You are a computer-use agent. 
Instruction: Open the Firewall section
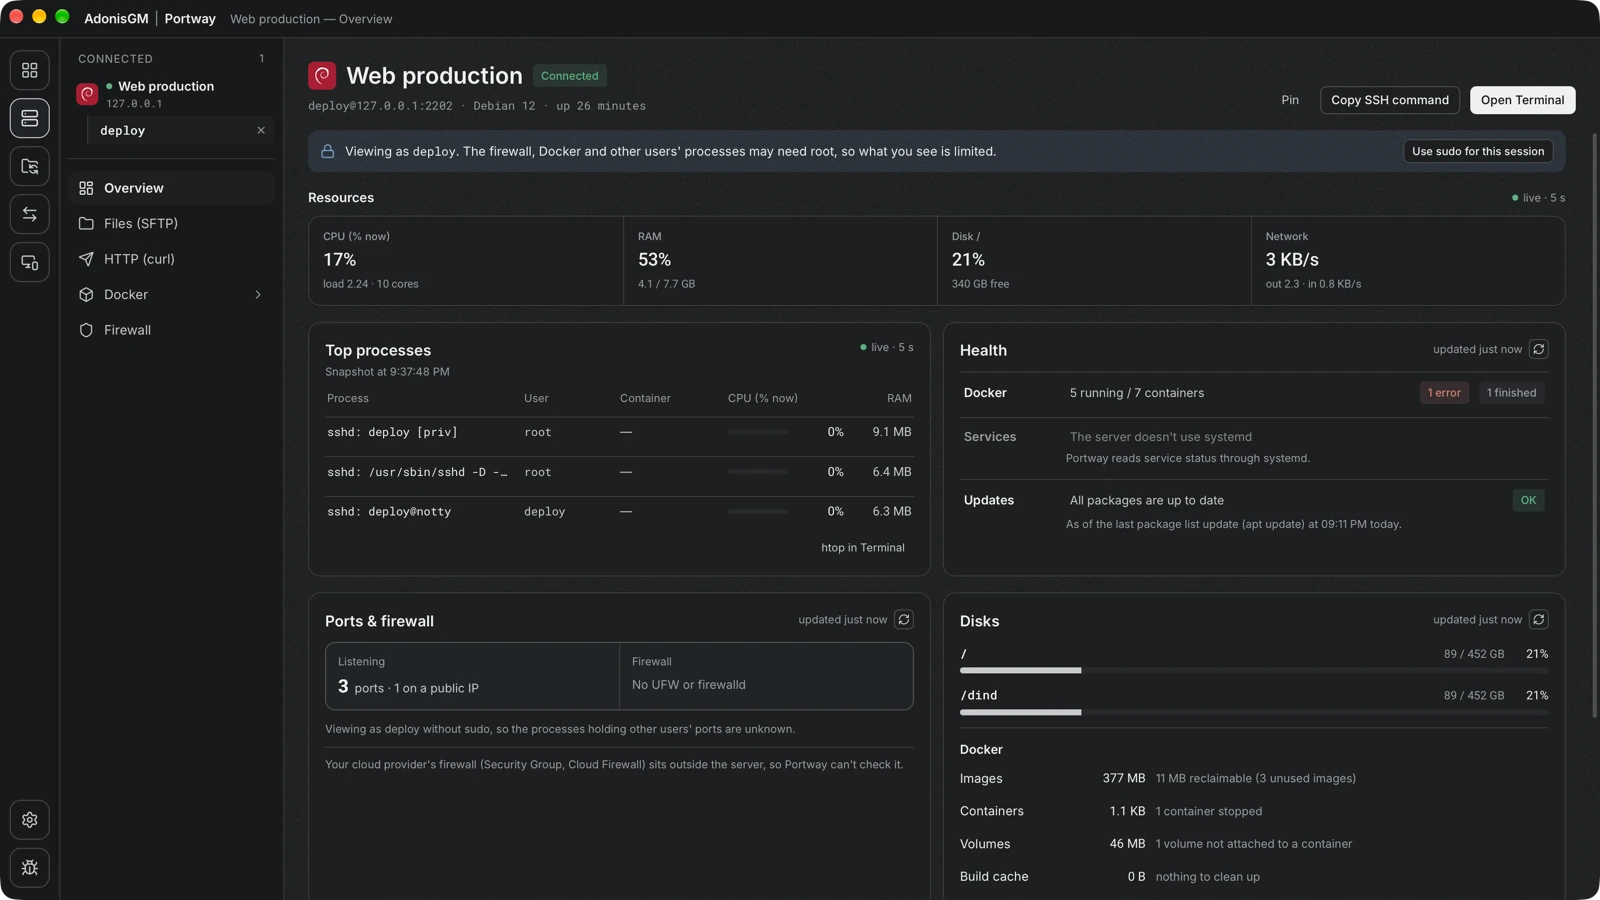pos(172,330)
